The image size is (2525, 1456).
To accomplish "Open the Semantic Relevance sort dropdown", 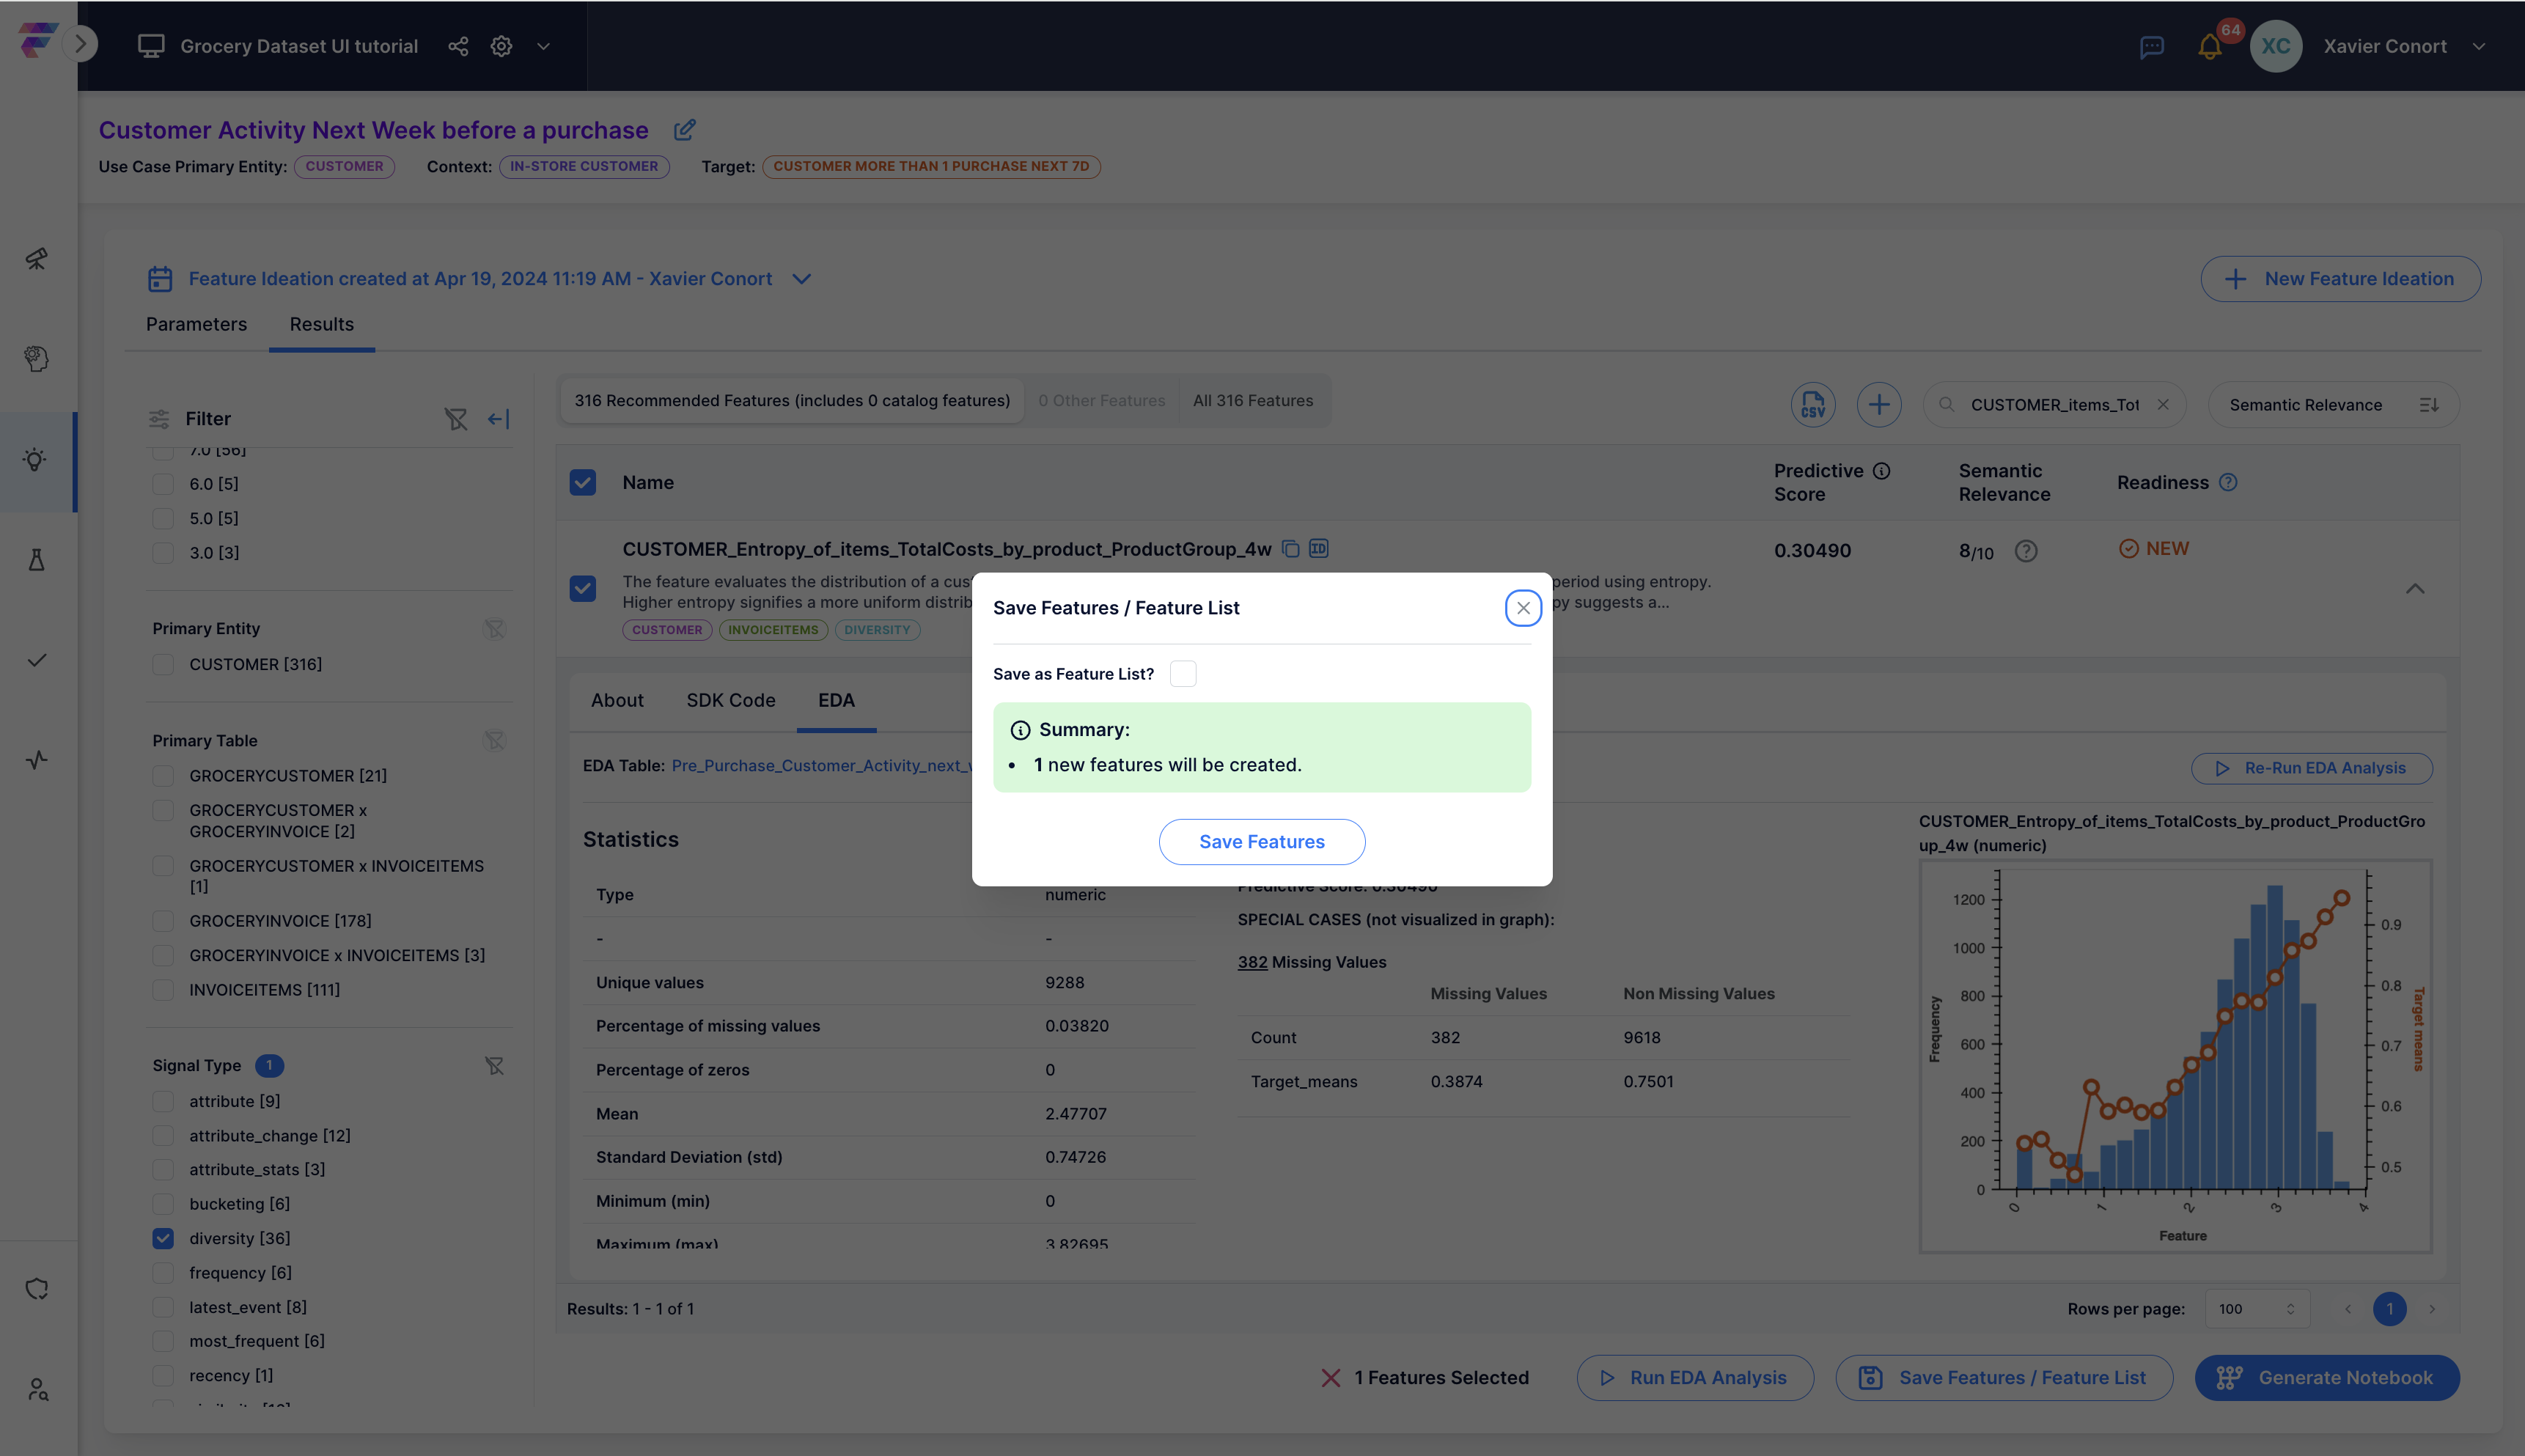I will coord(2334,405).
